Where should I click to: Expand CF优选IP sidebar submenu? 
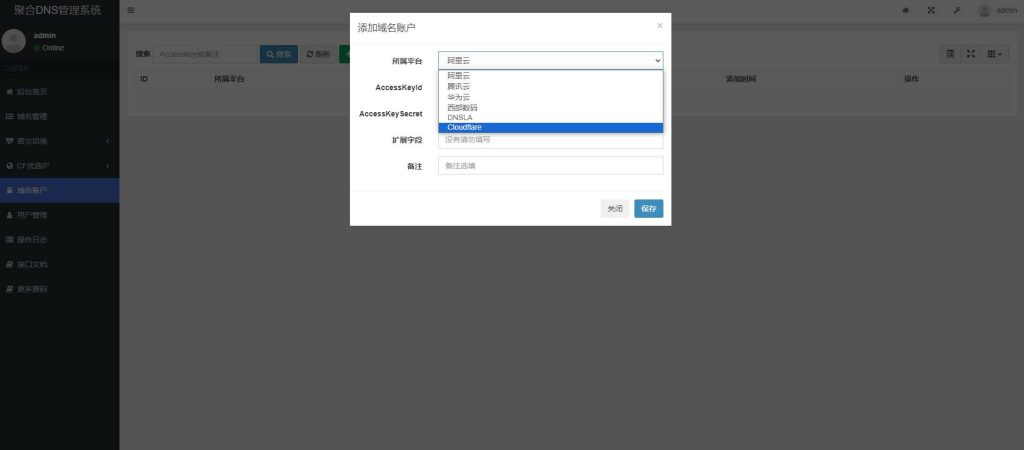click(x=59, y=166)
